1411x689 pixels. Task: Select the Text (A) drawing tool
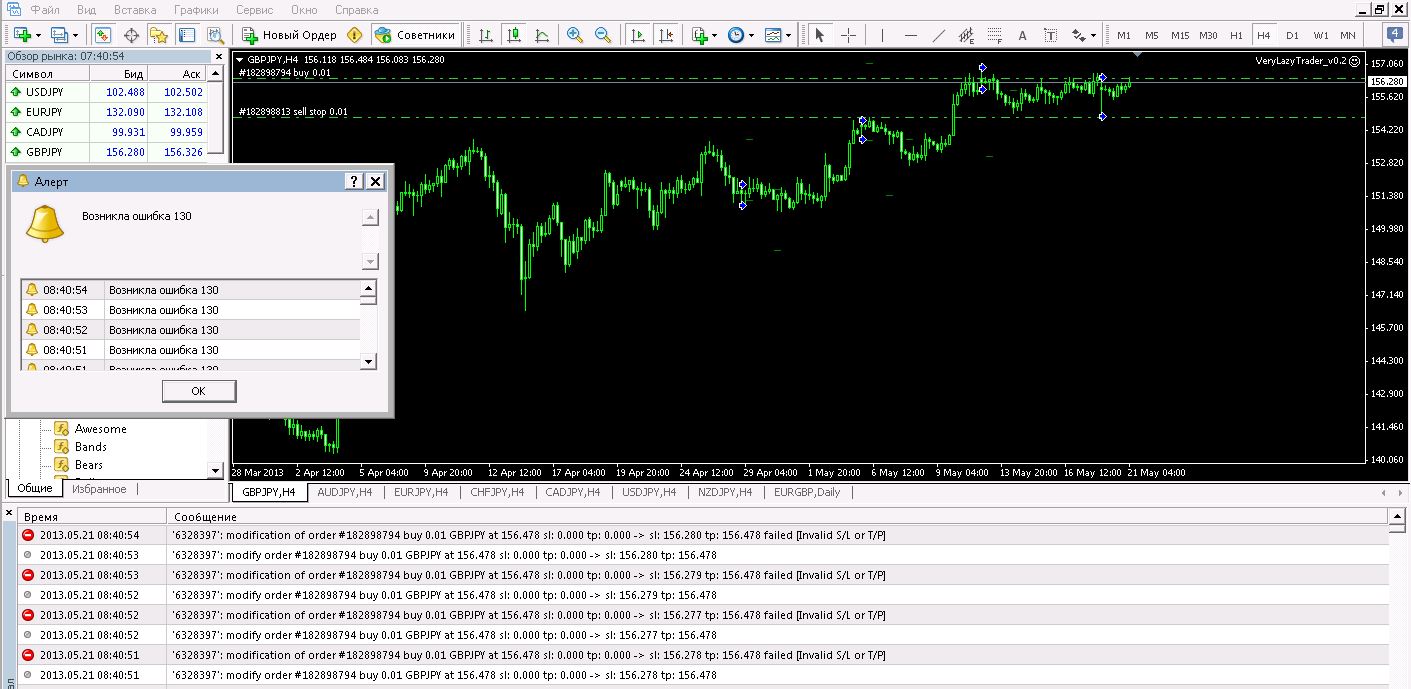(1022, 35)
